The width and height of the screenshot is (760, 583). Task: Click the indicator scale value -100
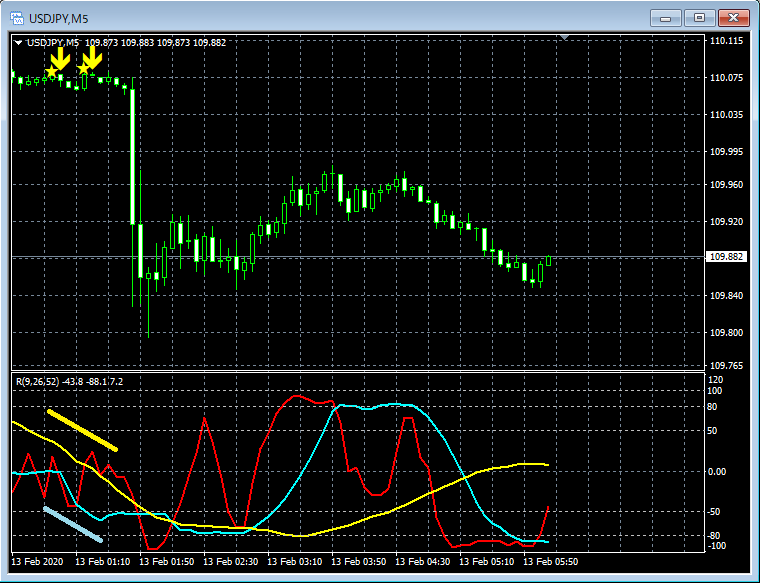(717, 546)
